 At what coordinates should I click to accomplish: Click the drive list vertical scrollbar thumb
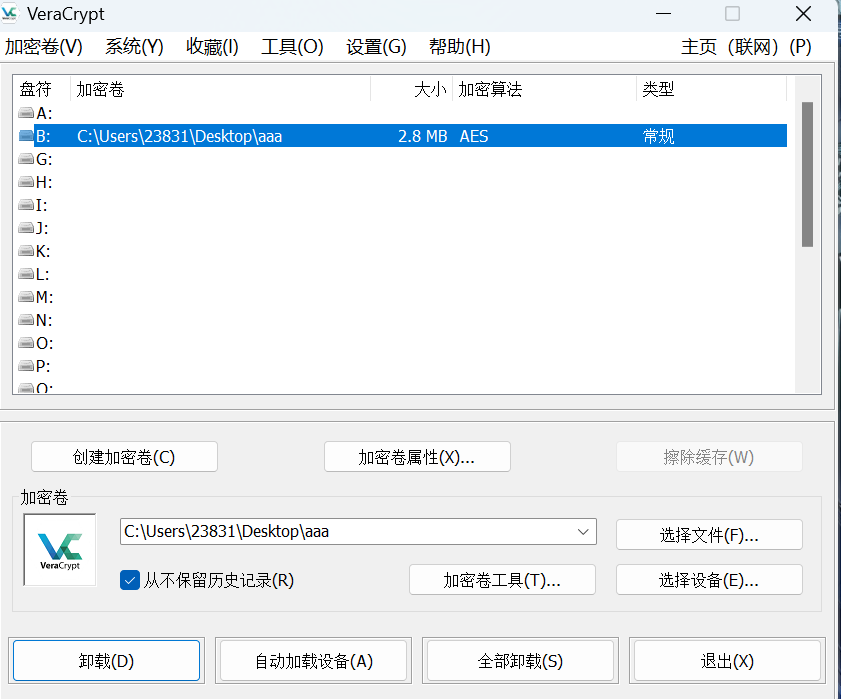807,174
